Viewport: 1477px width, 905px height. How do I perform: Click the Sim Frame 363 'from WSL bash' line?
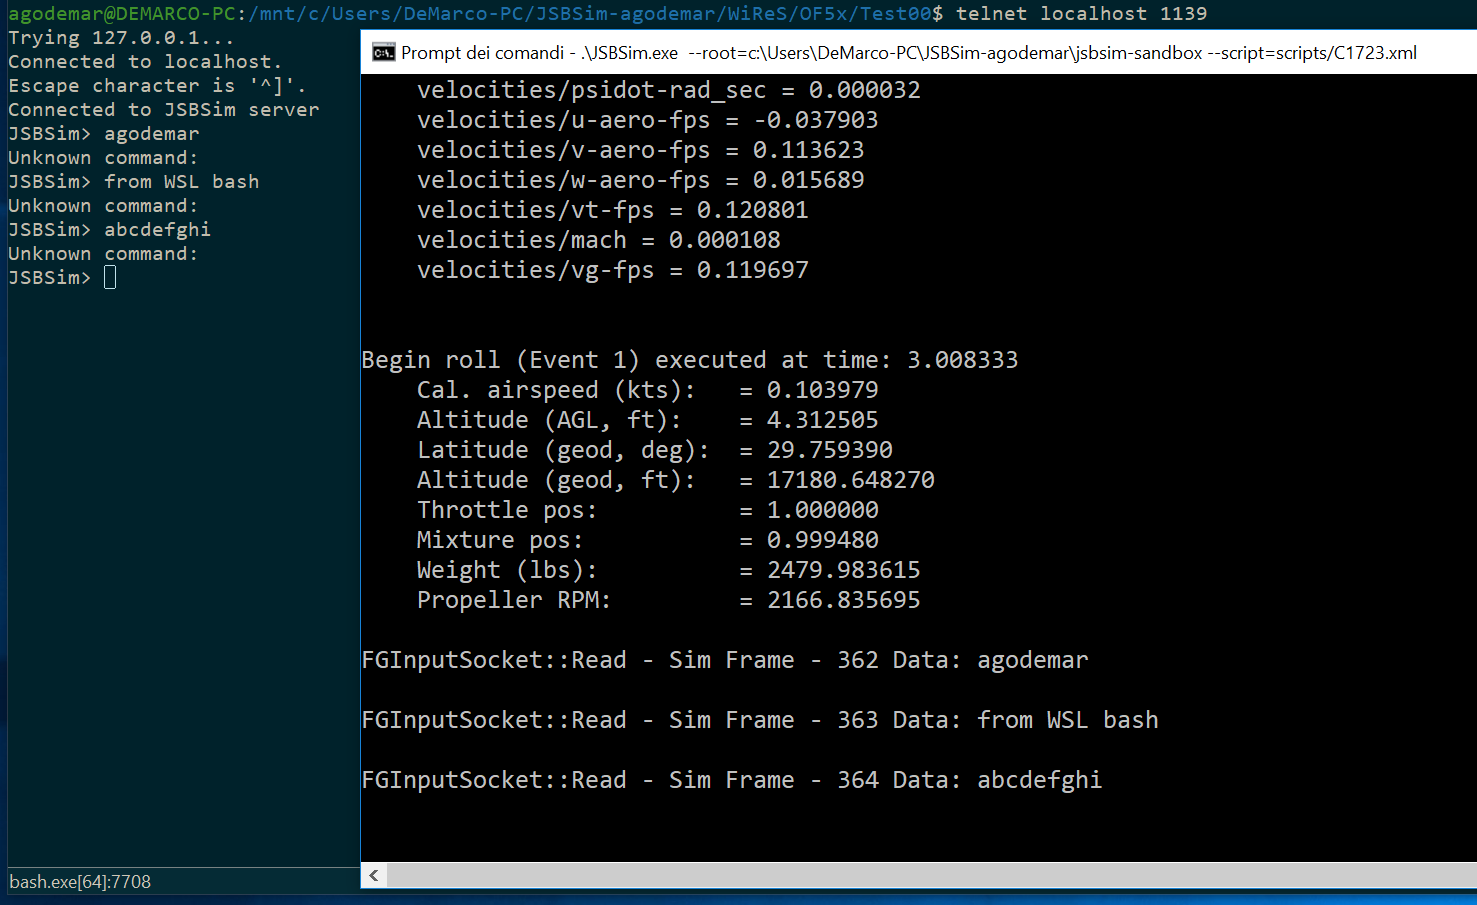point(760,720)
